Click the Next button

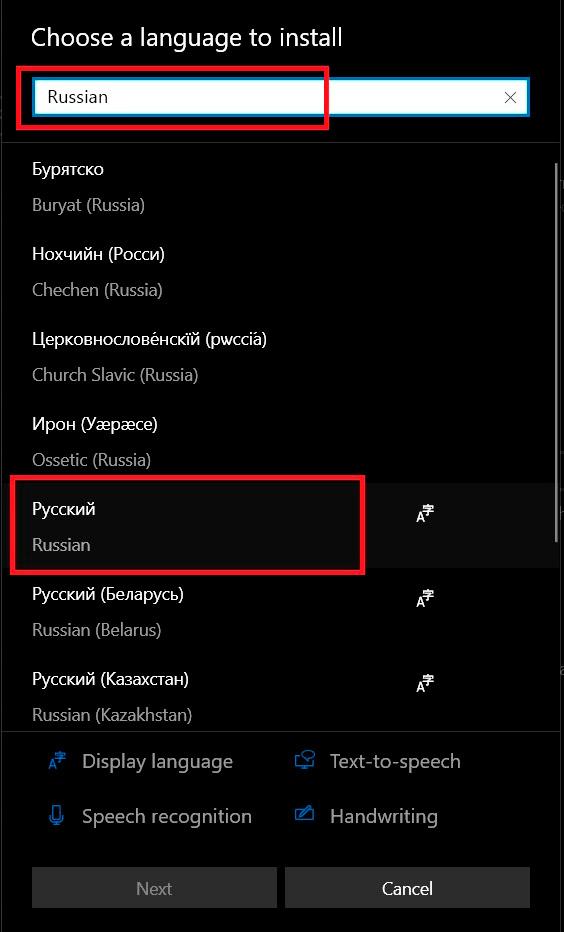[x=154, y=888]
